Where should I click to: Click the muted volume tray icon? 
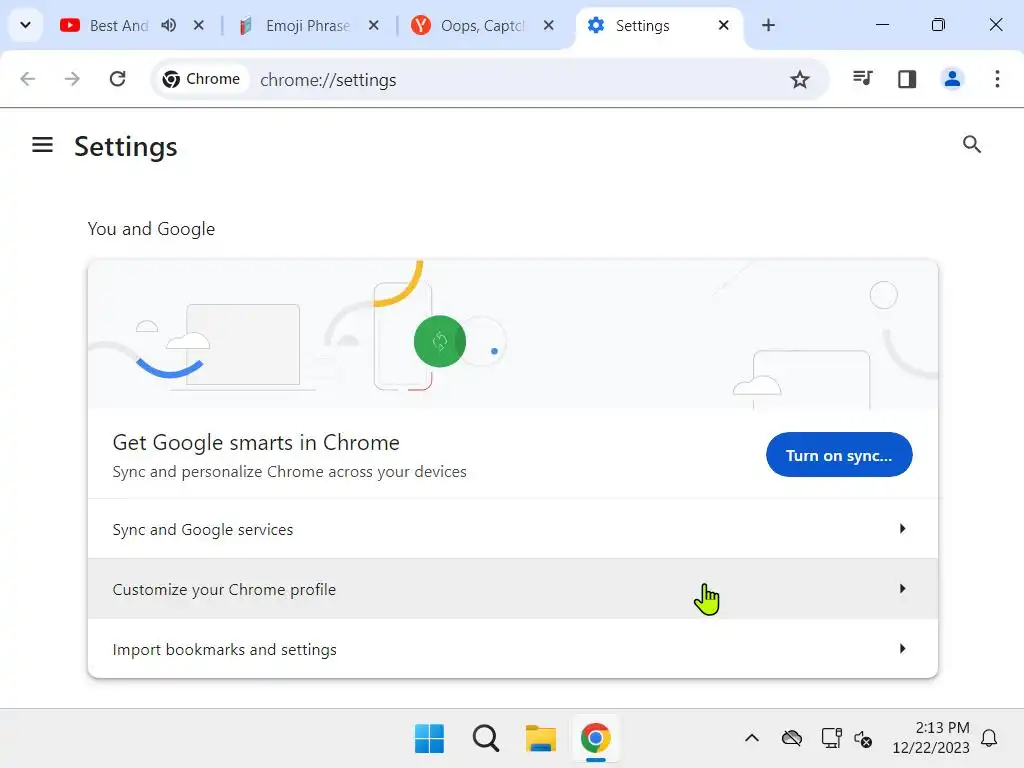point(863,739)
